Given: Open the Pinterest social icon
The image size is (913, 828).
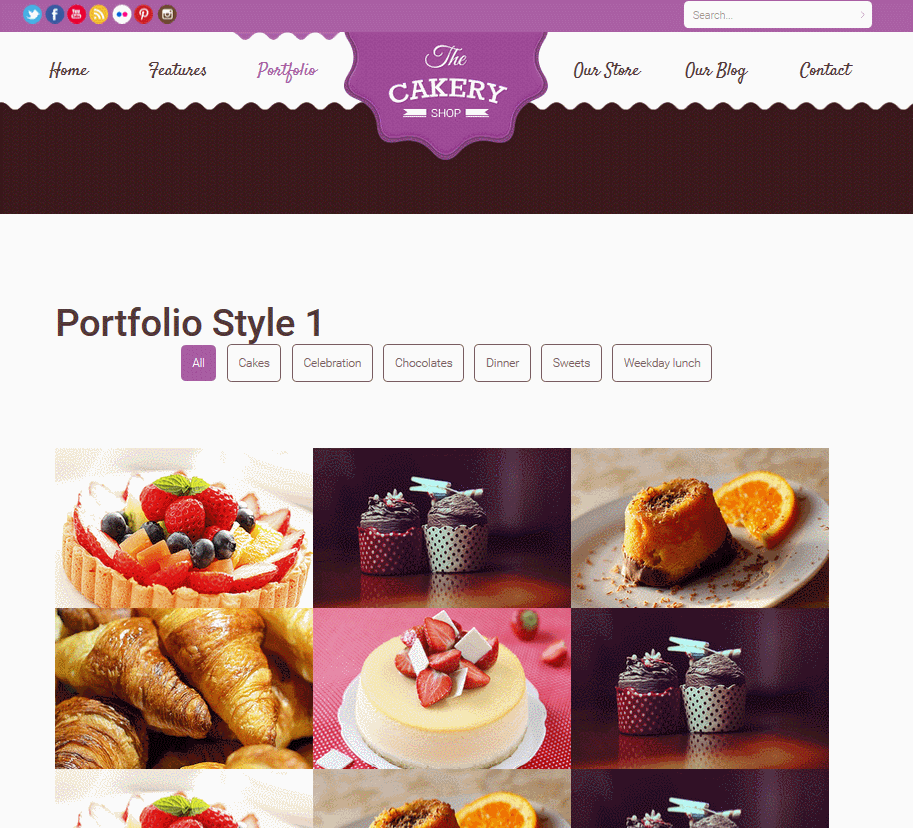Looking at the screenshot, I should (x=144, y=14).
